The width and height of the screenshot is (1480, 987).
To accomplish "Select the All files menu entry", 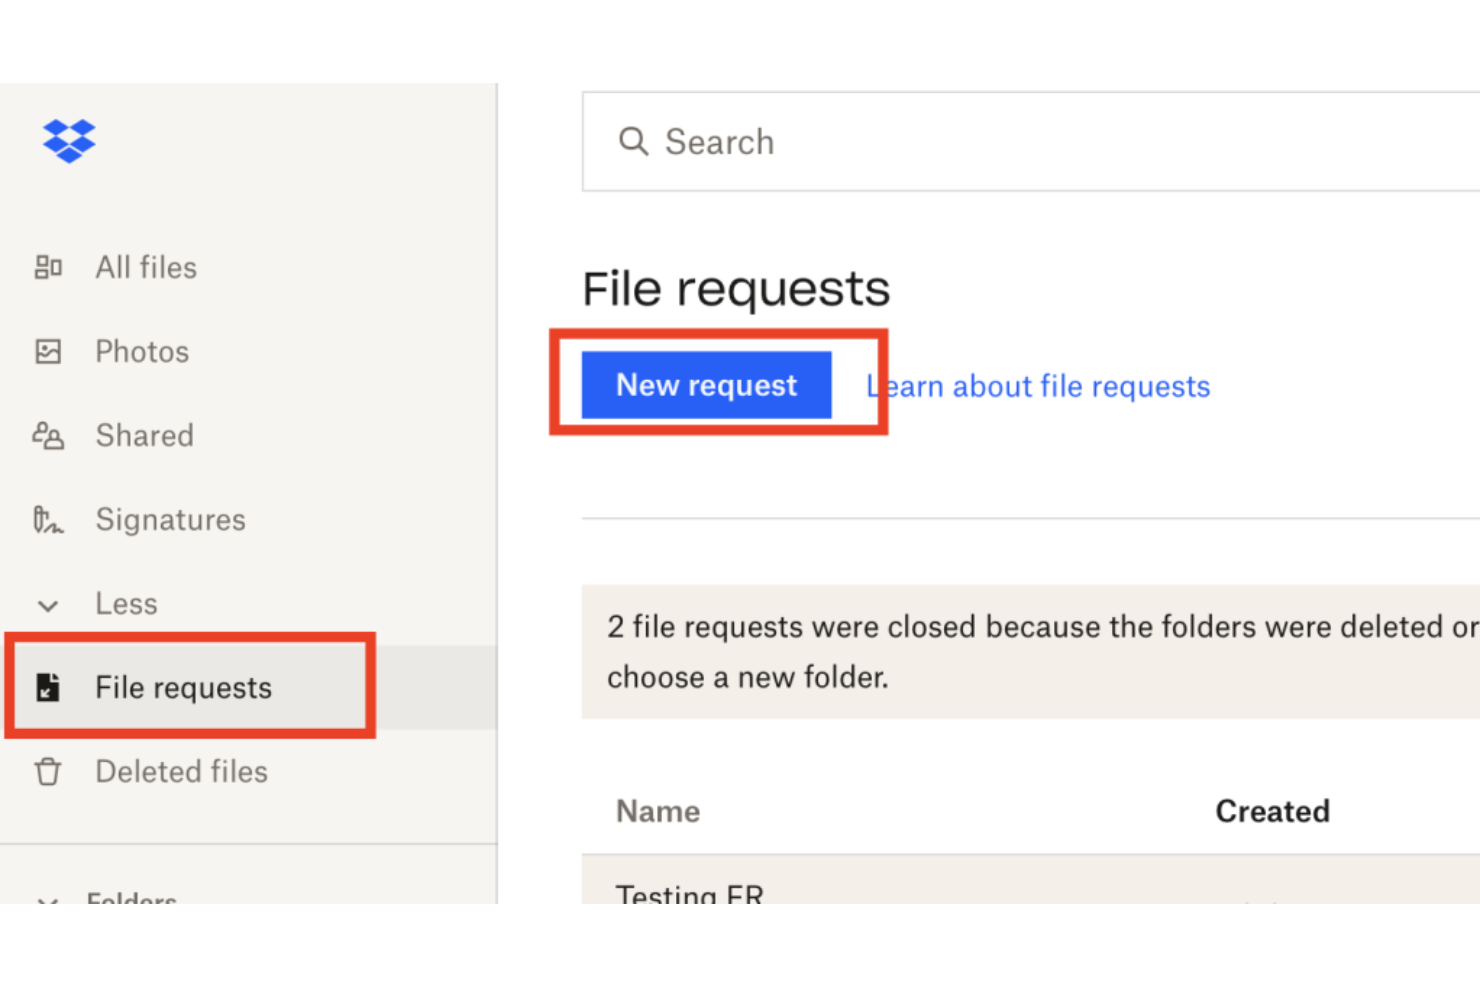I will click(145, 266).
